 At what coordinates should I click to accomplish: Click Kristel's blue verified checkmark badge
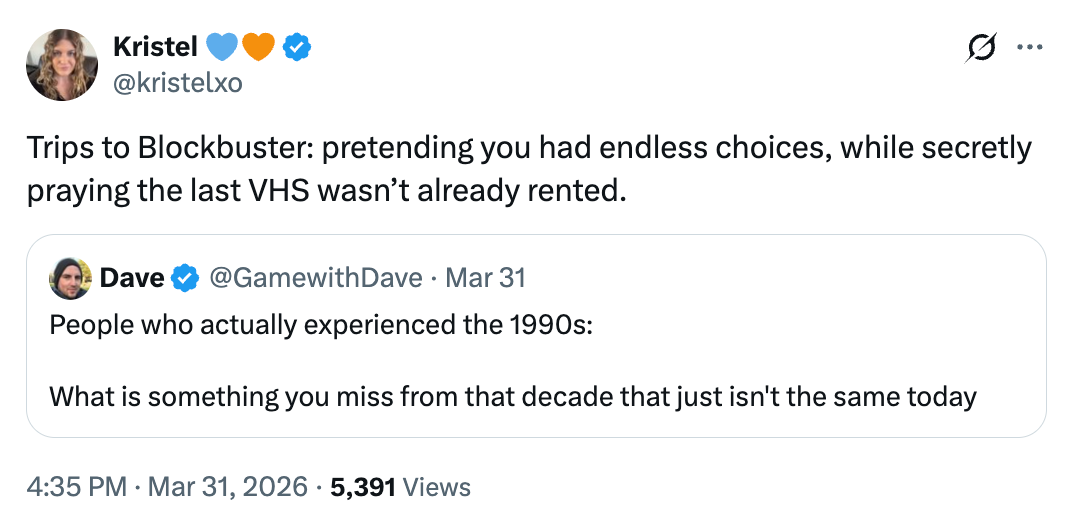294,46
